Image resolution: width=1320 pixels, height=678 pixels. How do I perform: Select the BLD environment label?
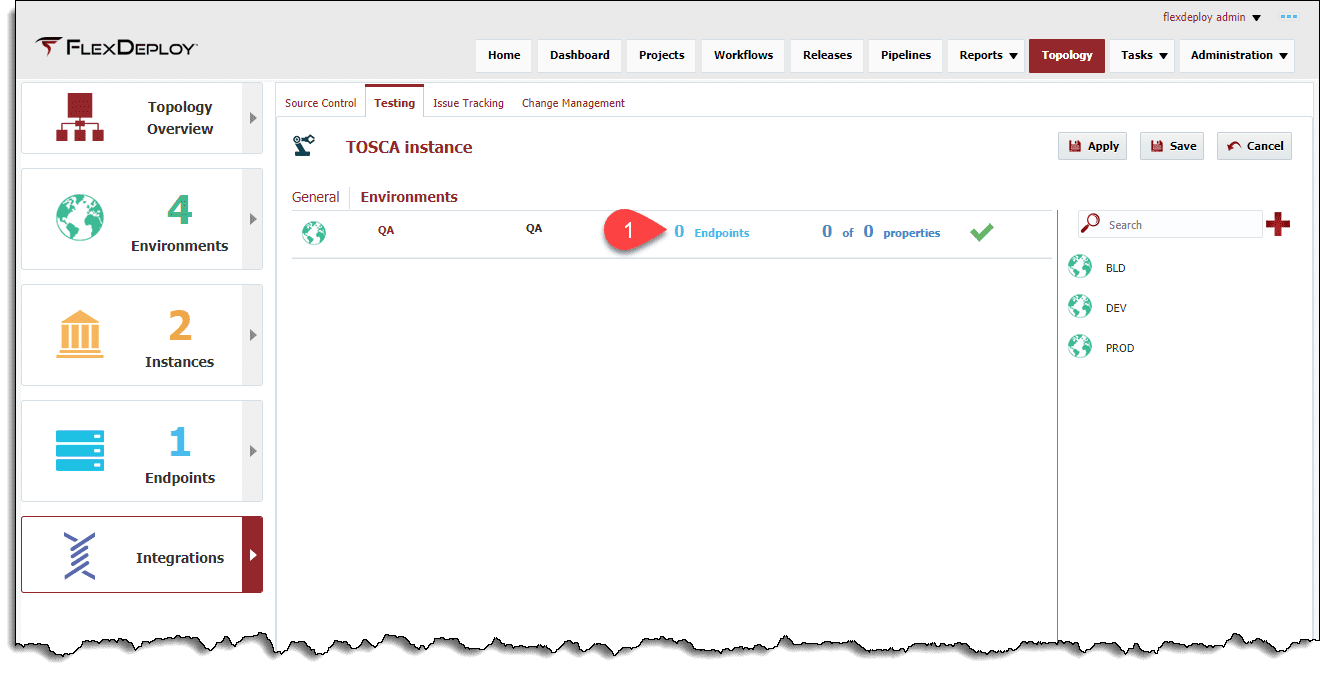click(x=1116, y=268)
